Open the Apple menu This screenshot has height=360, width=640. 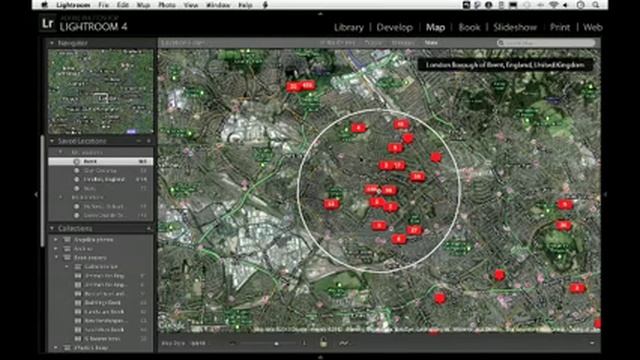(x=44, y=5)
